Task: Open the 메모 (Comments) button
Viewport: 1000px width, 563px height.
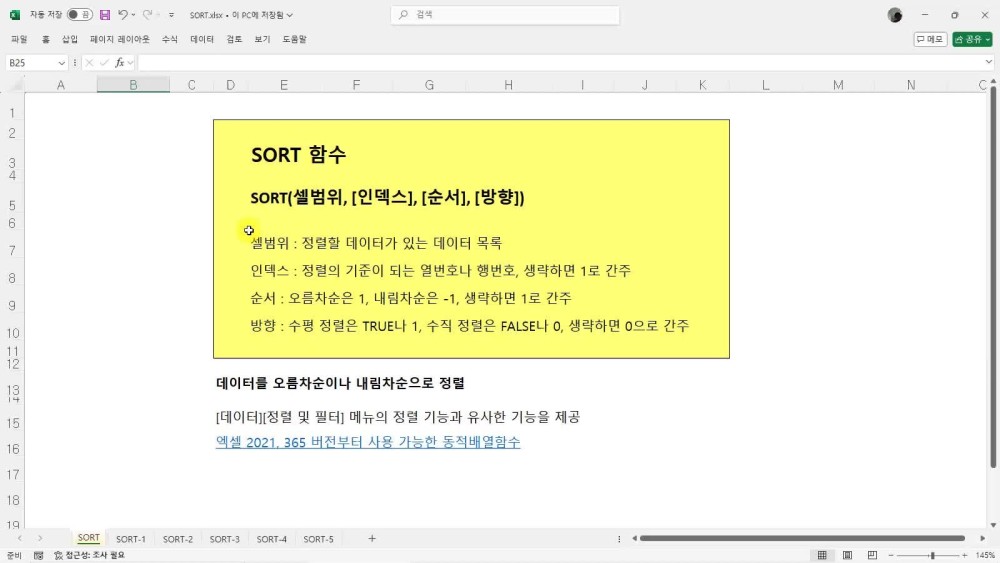Action: point(930,39)
